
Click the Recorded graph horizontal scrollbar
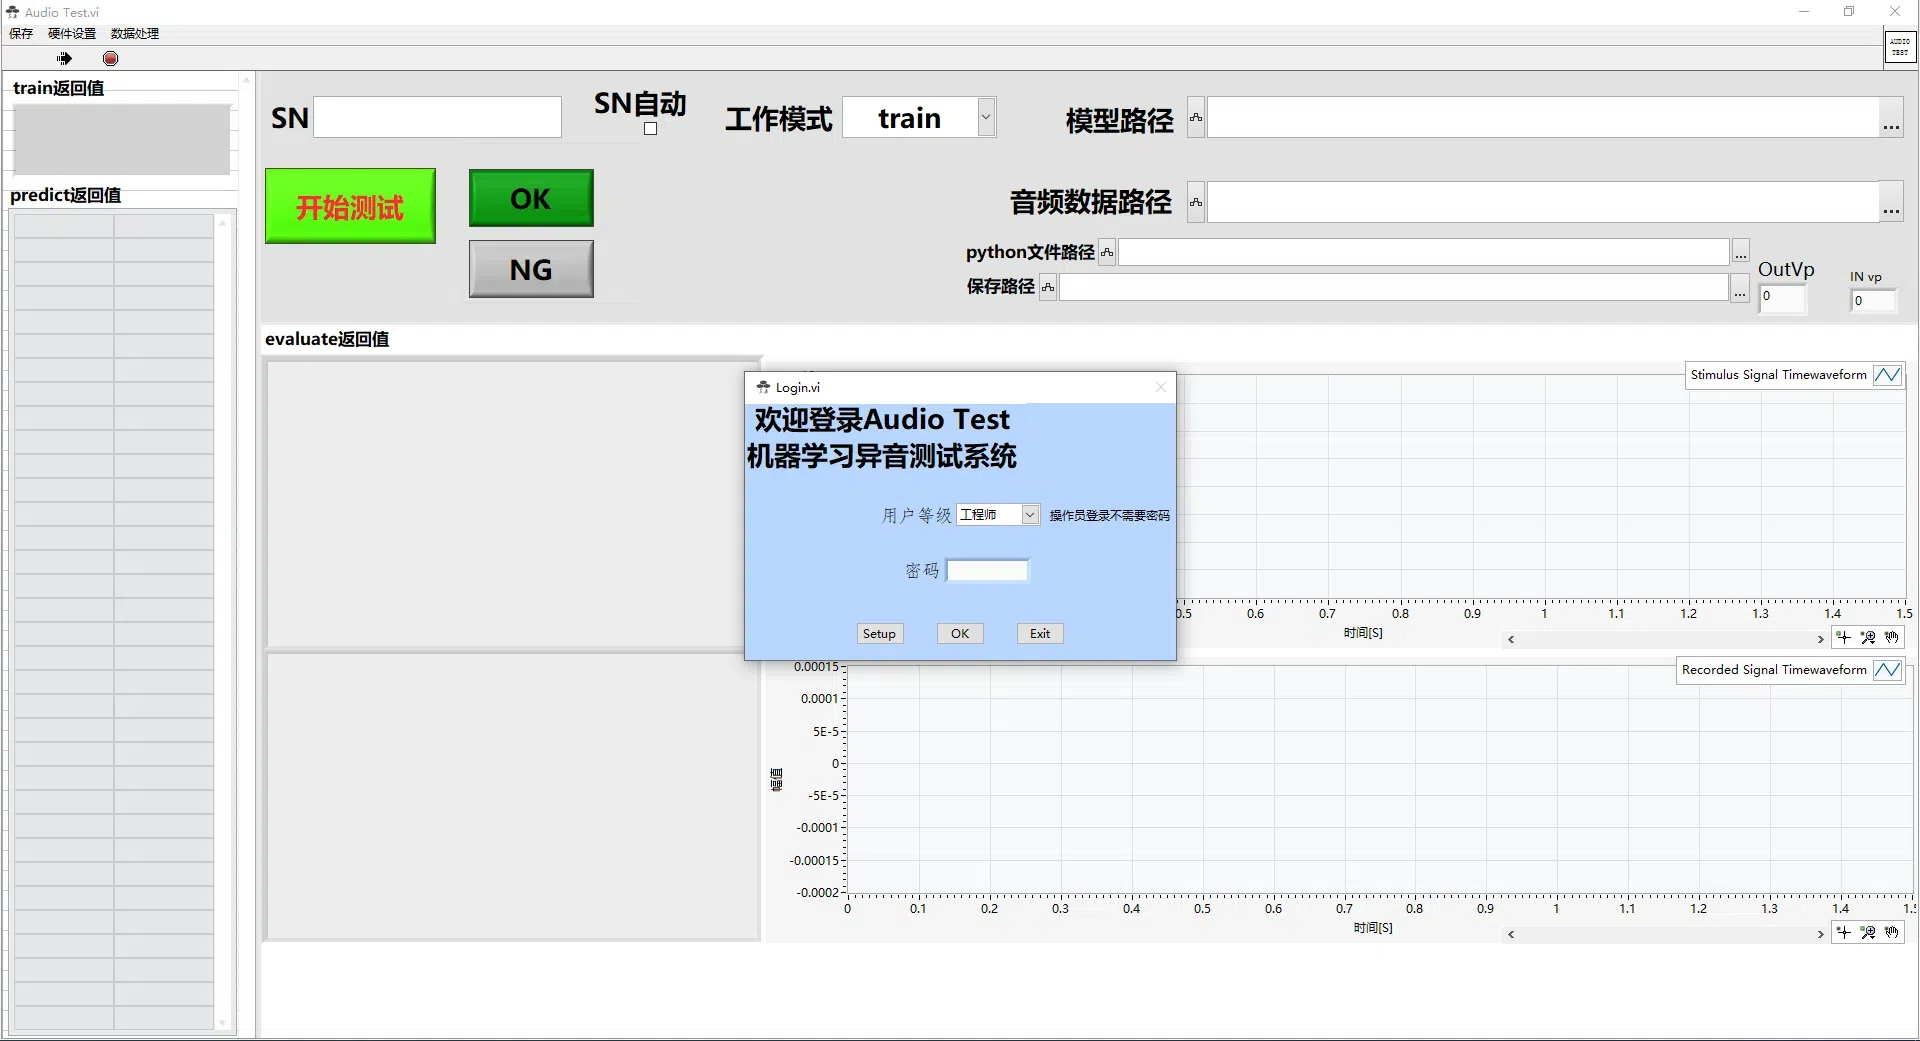(x=1666, y=934)
